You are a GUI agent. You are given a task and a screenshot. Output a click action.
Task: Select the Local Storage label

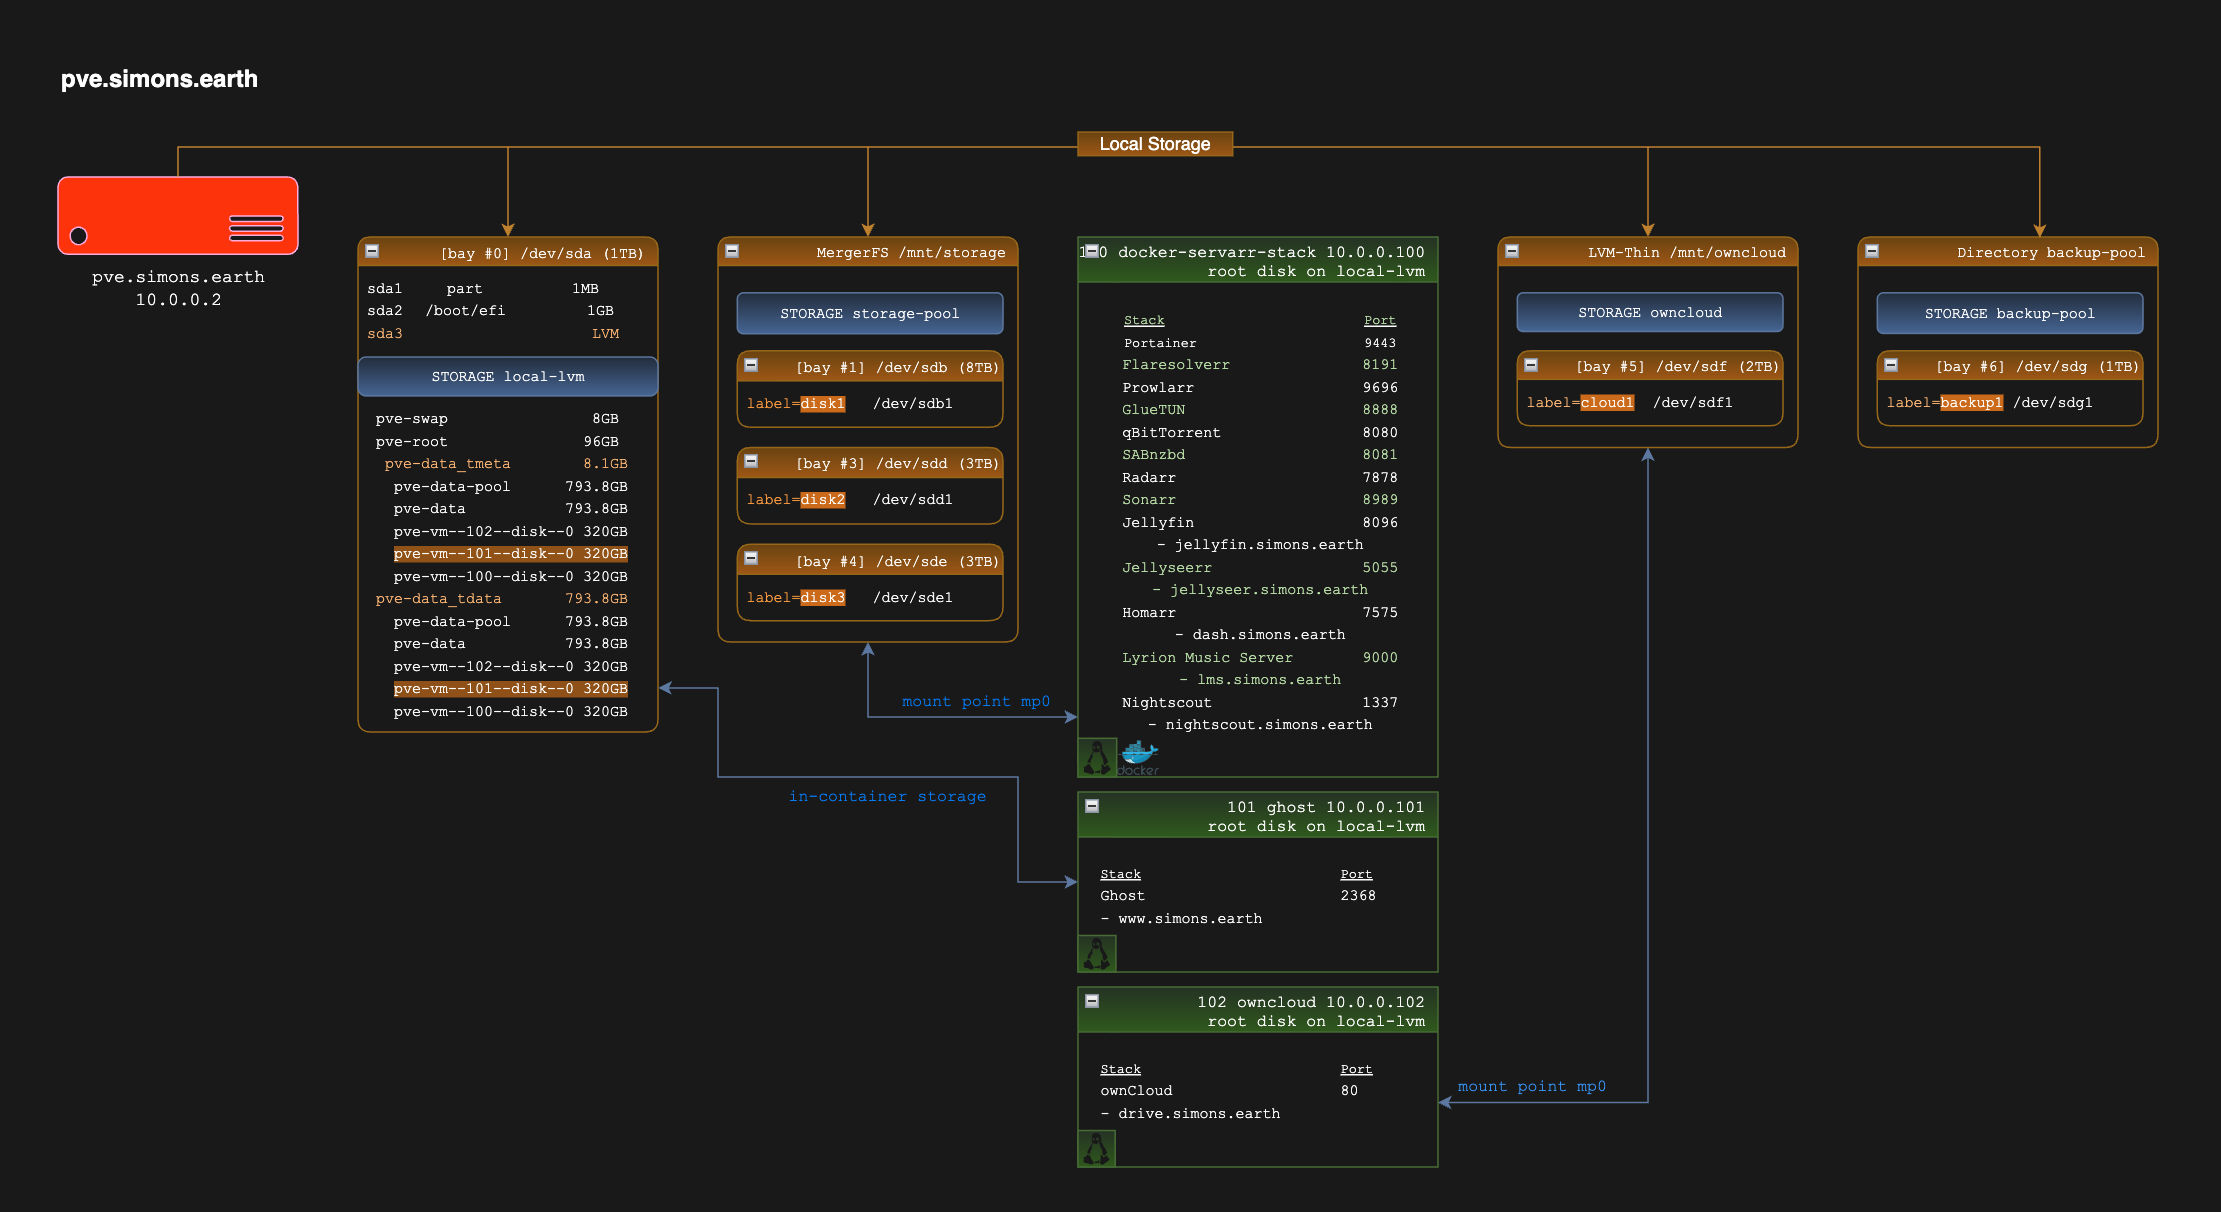click(1154, 144)
